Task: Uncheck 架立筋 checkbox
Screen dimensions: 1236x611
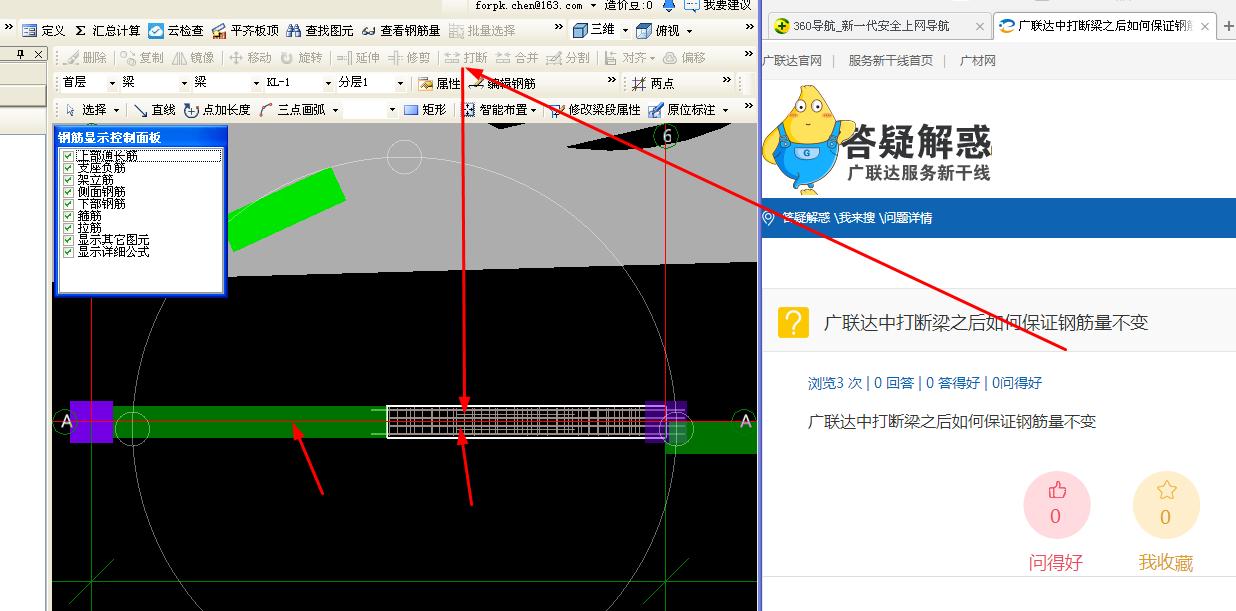Action: (x=68, y=180)
